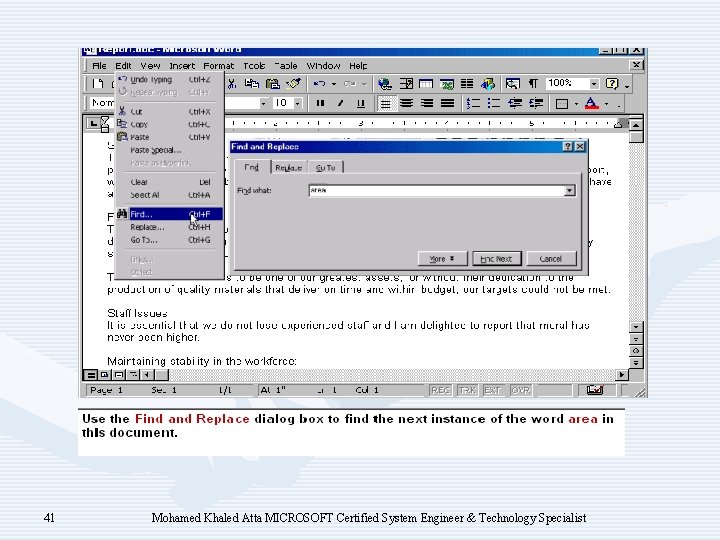Click the Paste clipboard toolbar icon
The width and height of the screenshot is (720, 540).
[273, 84]
